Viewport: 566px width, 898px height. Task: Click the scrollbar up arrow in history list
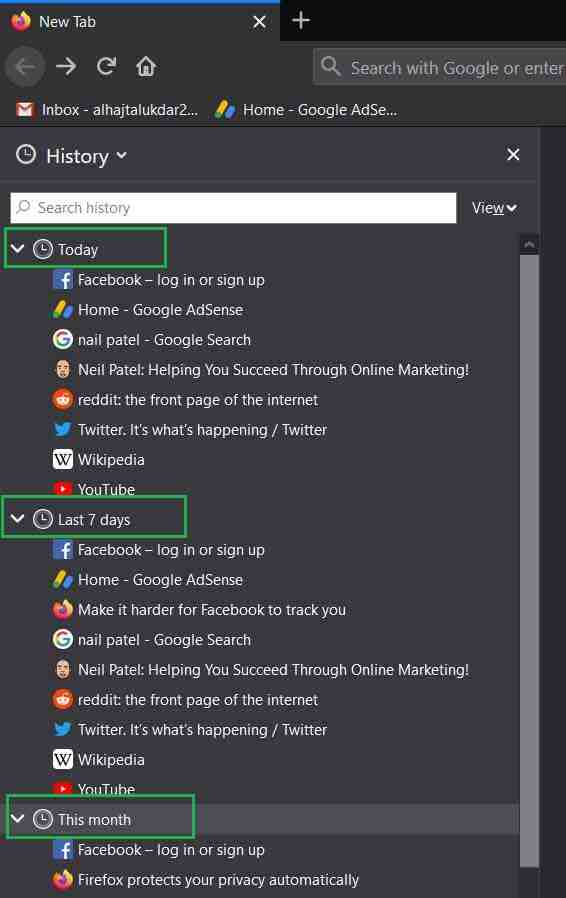pos(529,245)
